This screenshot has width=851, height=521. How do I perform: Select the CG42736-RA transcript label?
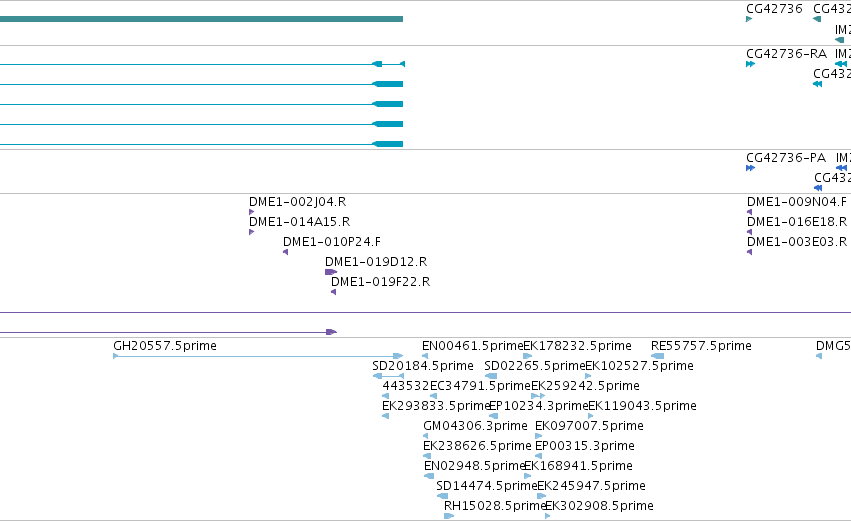tap(786, 54)
